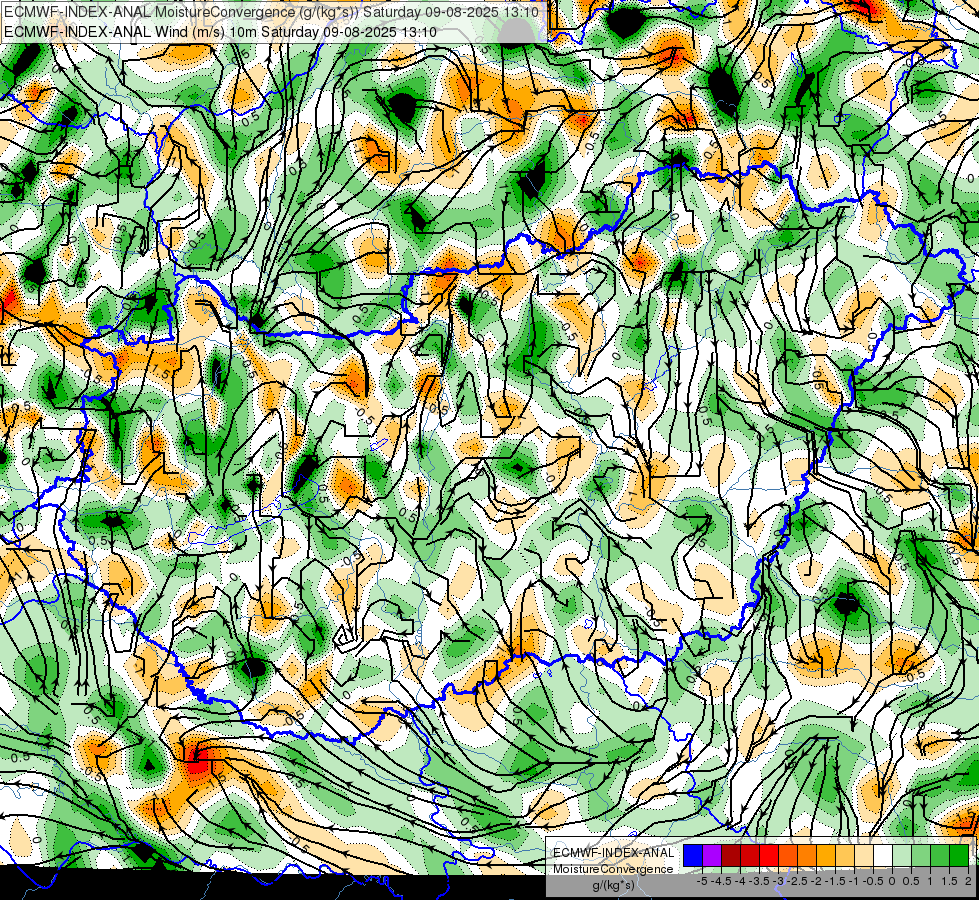Click the Wind (m/s) 10m title line

pyautogui.click(x=220, y=32)
